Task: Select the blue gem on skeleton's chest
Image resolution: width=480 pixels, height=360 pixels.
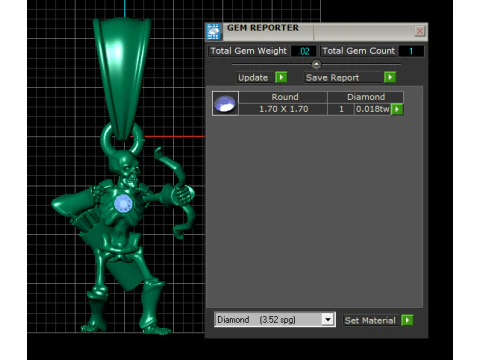Action: point(123,203)
